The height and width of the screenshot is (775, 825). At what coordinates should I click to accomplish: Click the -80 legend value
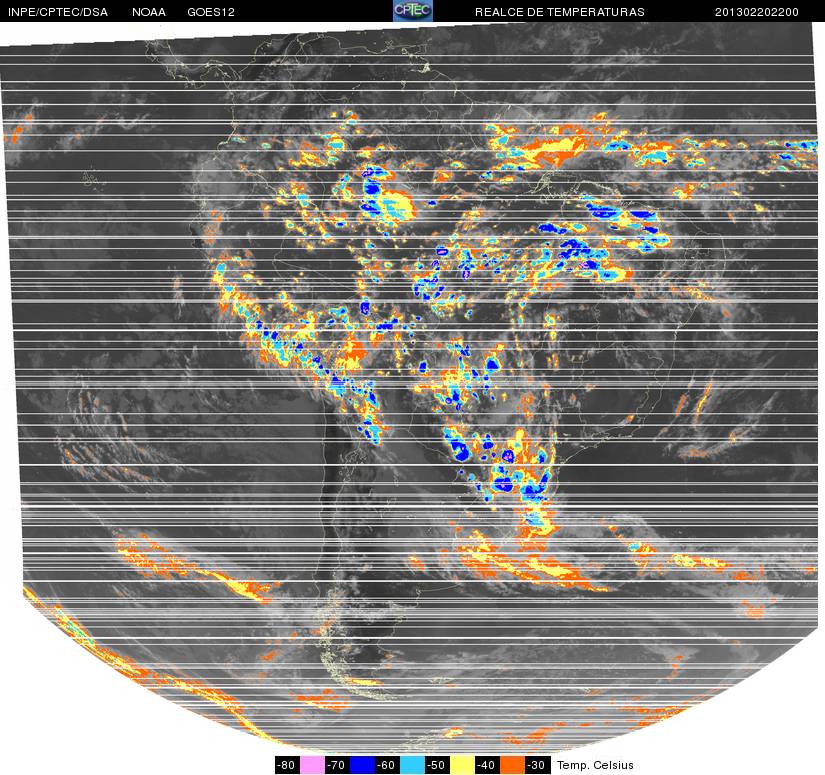[x=287, y=765]
